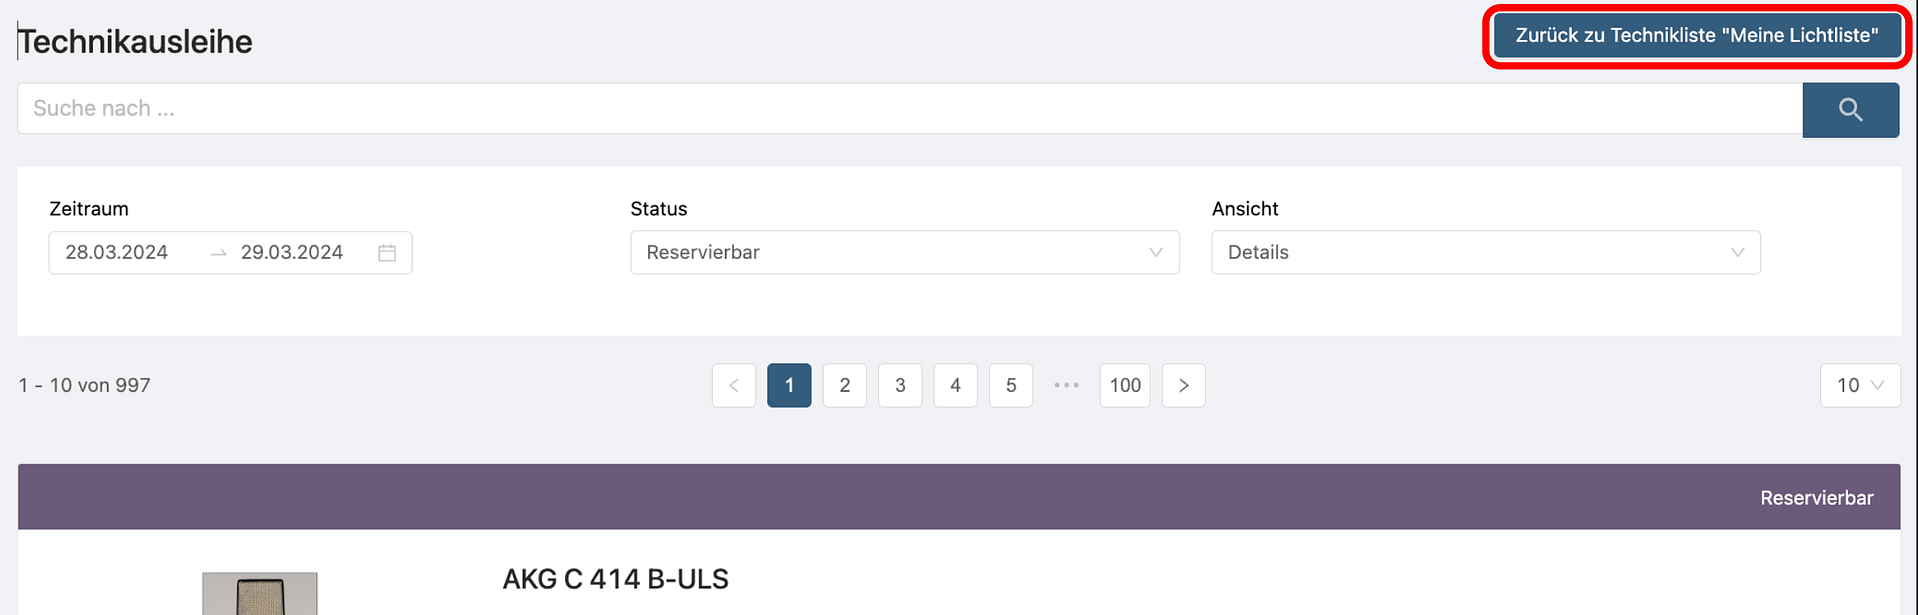
Task: Select page 5 in pagination
Action: tap(1011, 386)
